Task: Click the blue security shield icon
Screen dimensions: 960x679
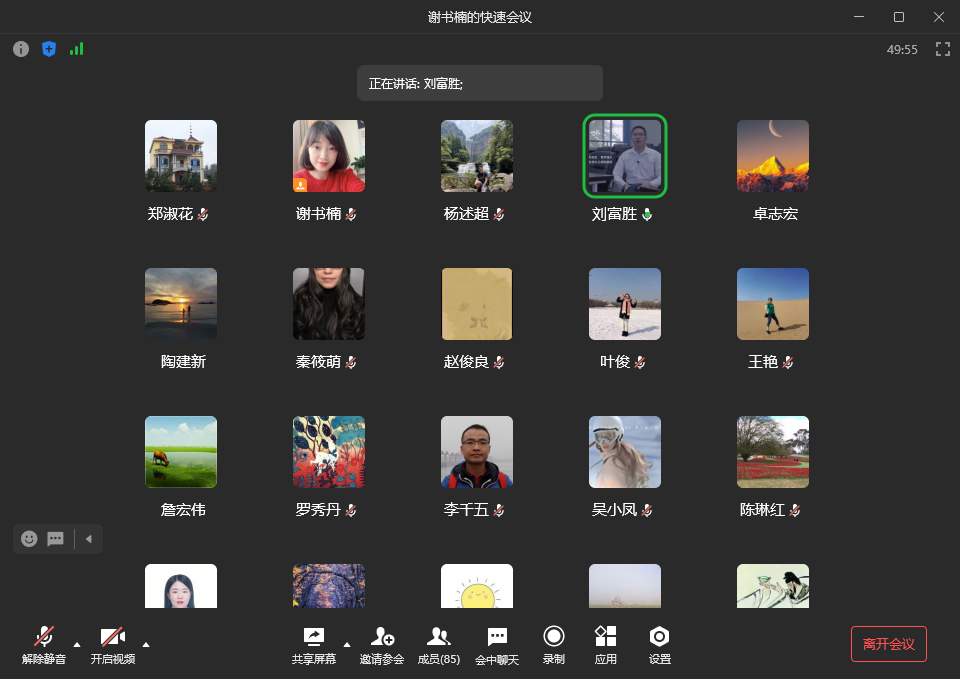Action: point(49,49)
